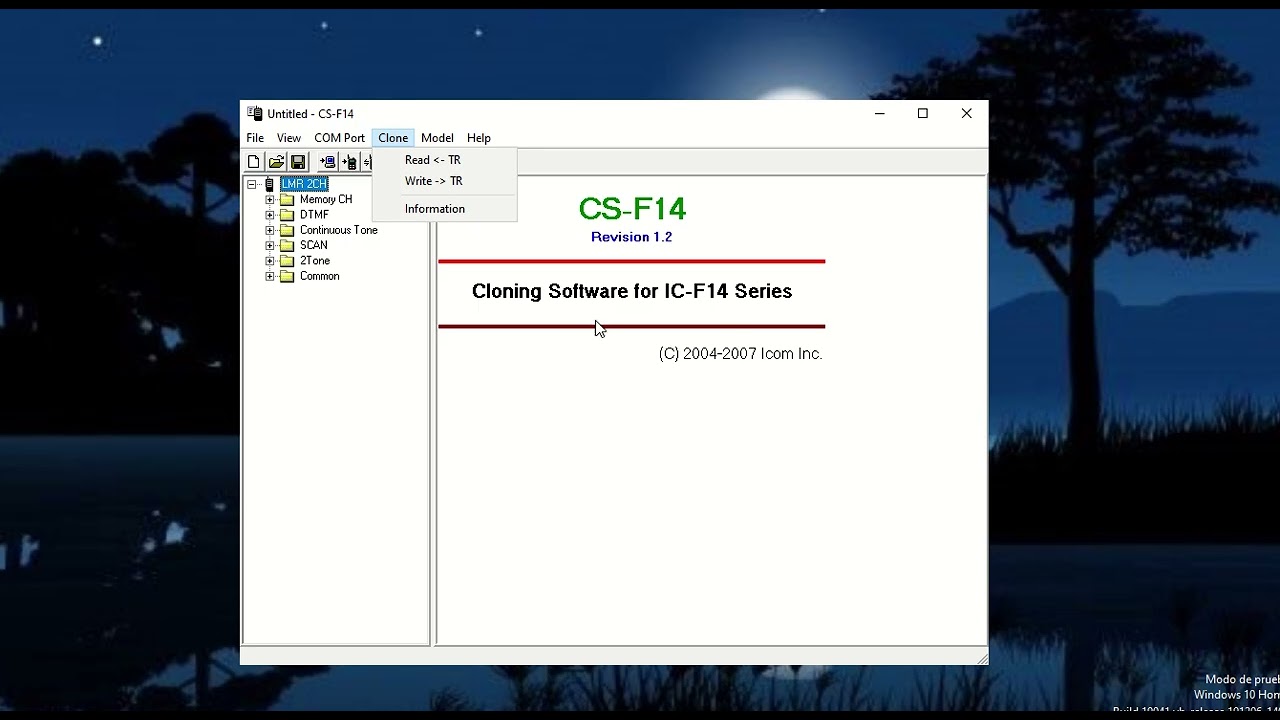Select the 2Tone tree label

click(315, 261)
